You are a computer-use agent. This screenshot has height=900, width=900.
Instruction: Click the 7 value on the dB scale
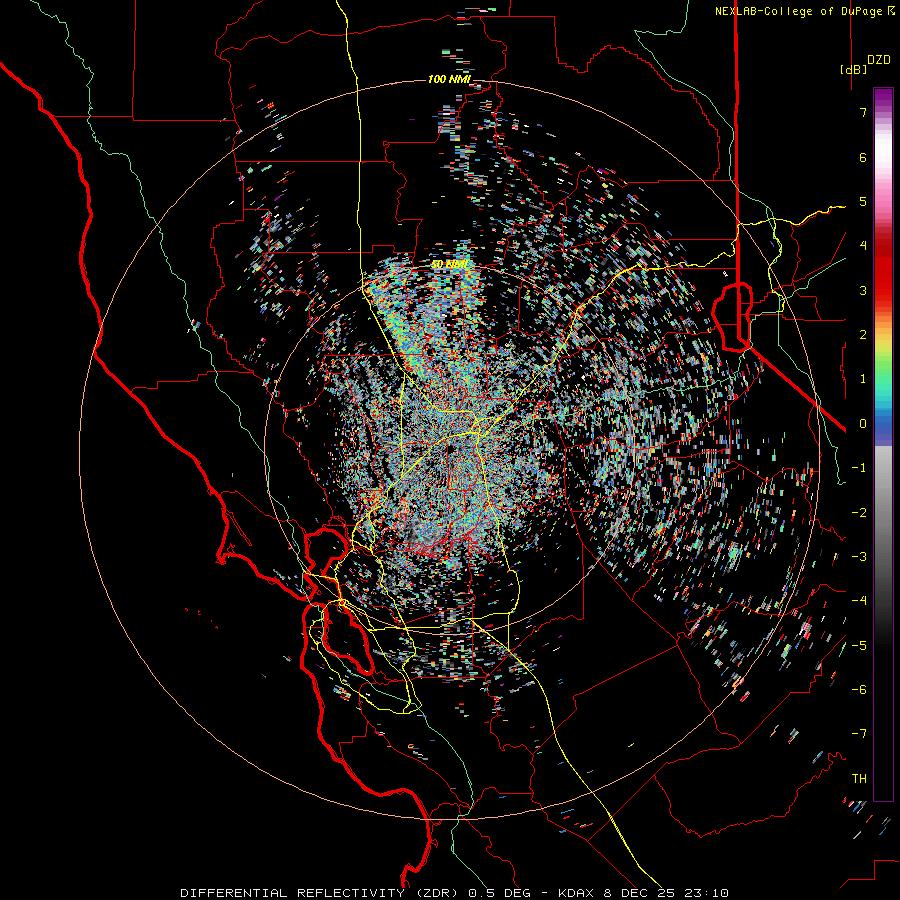(x=863, y=112)
